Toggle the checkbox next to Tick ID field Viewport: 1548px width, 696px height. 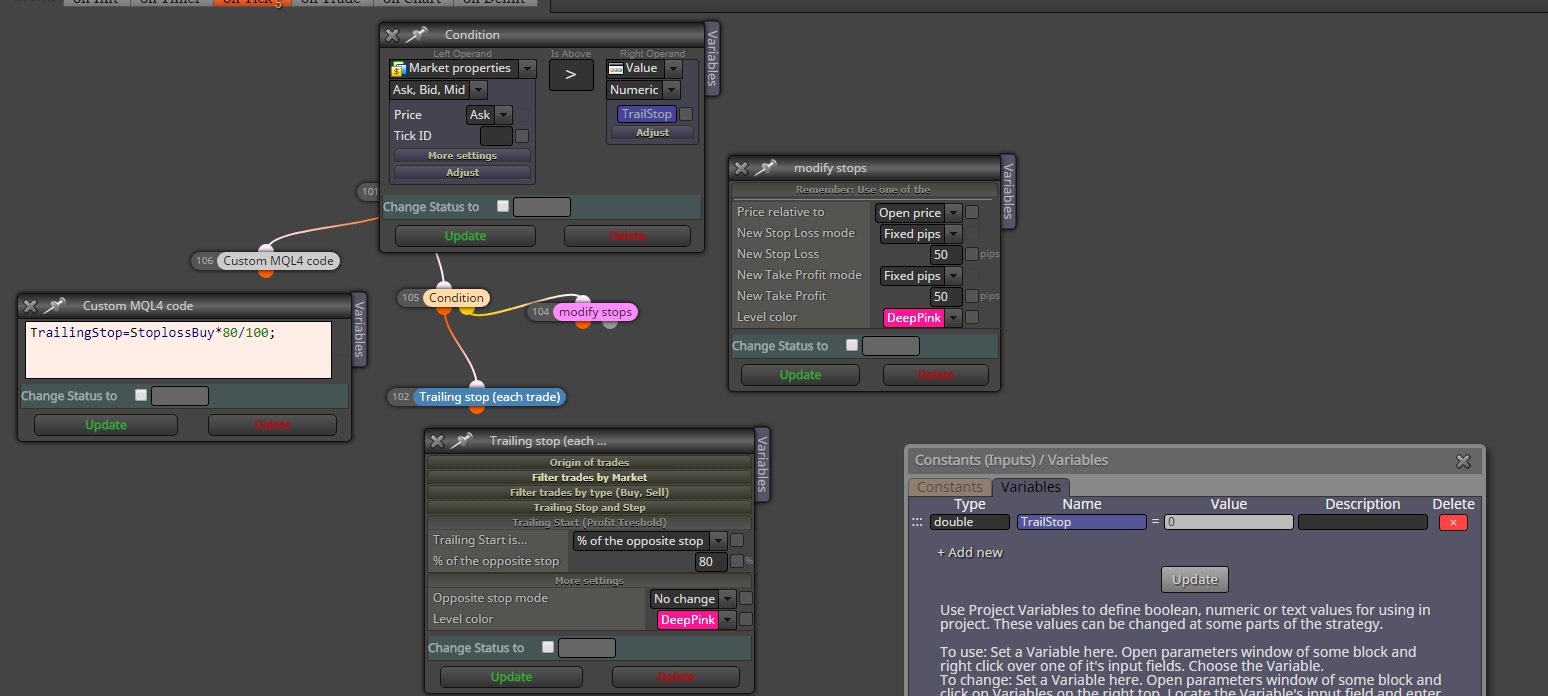(x=522, y=136)
